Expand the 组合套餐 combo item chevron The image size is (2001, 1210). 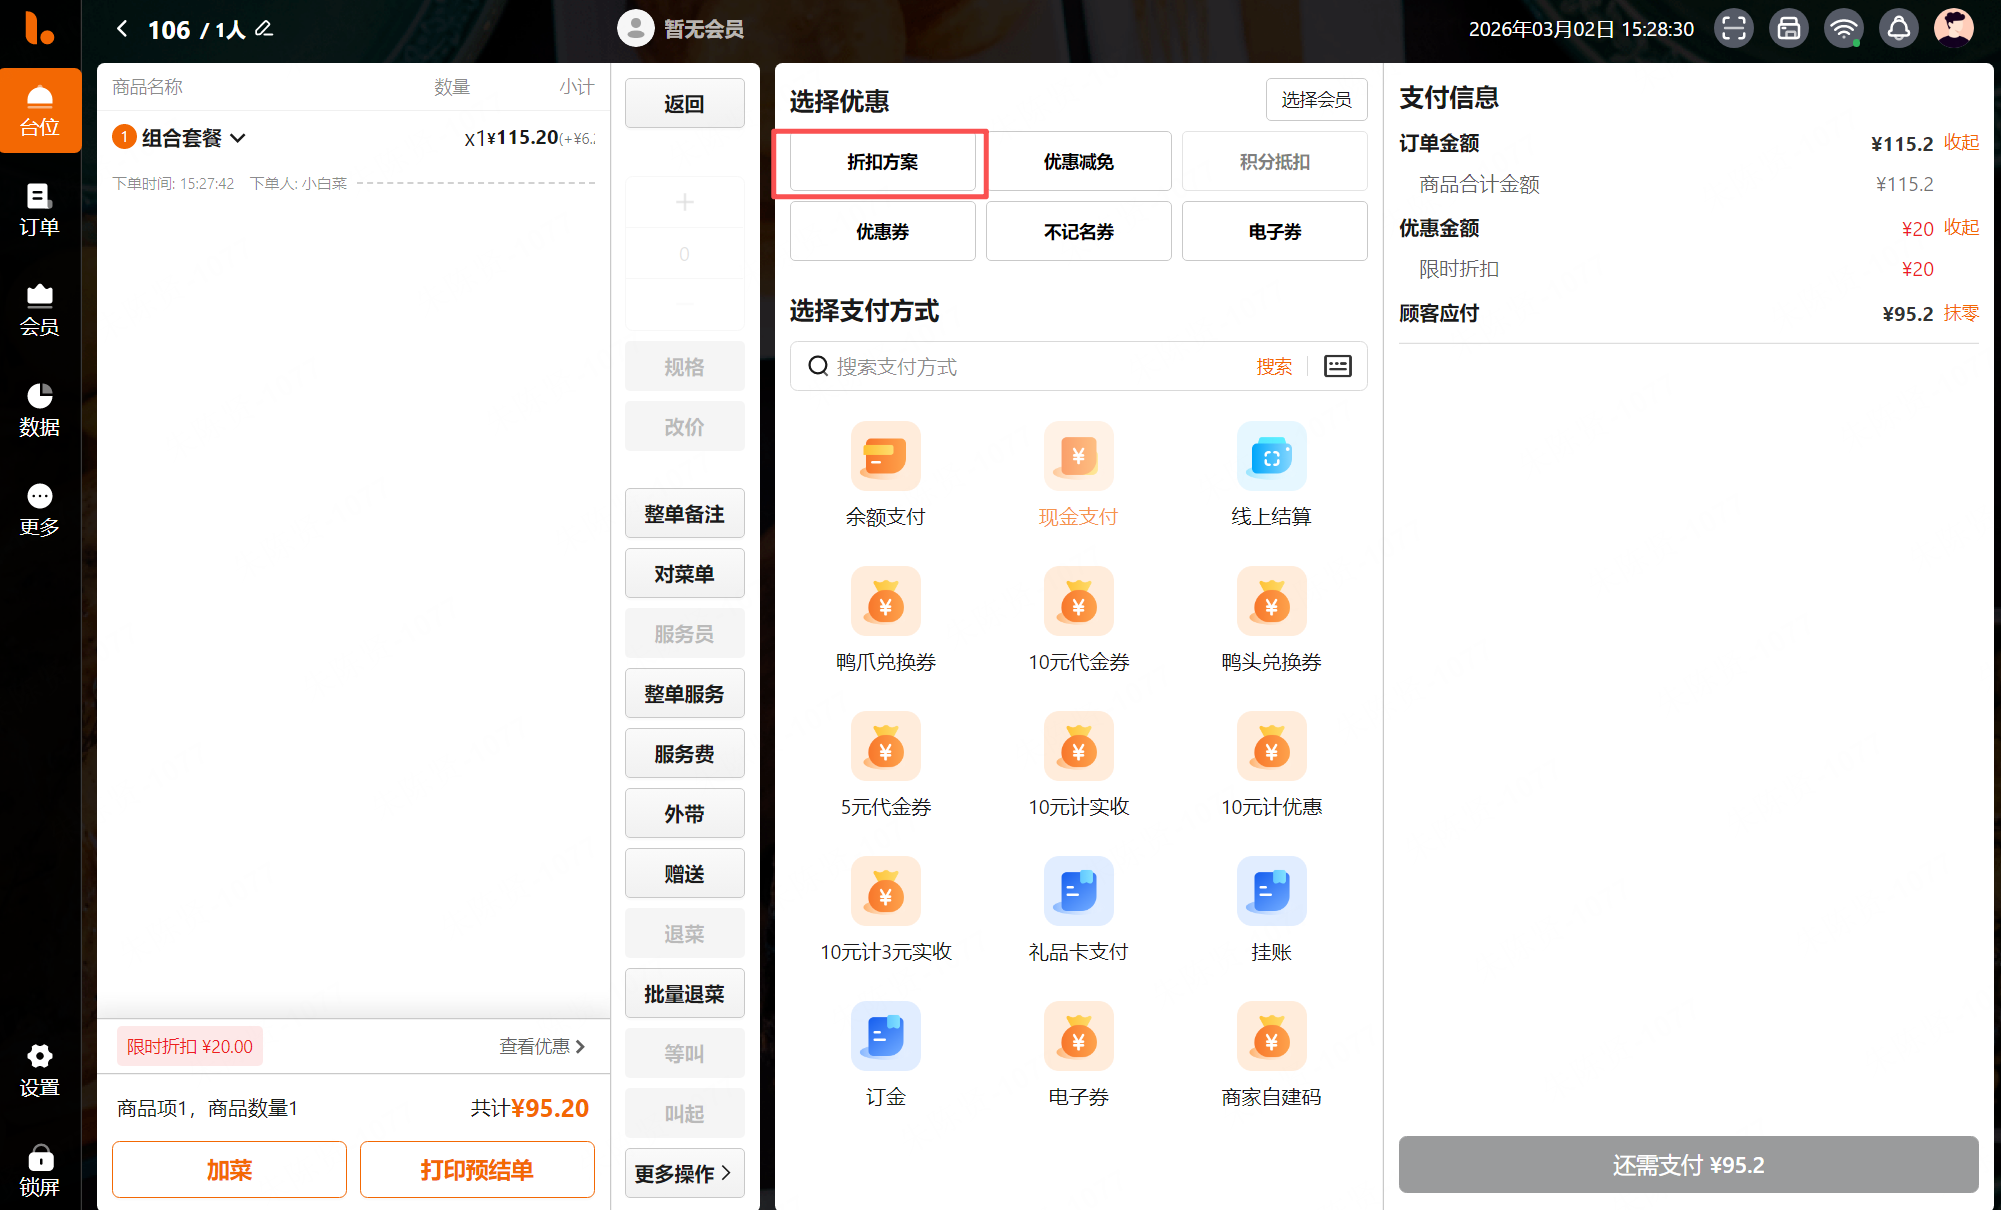pos(238,138)
